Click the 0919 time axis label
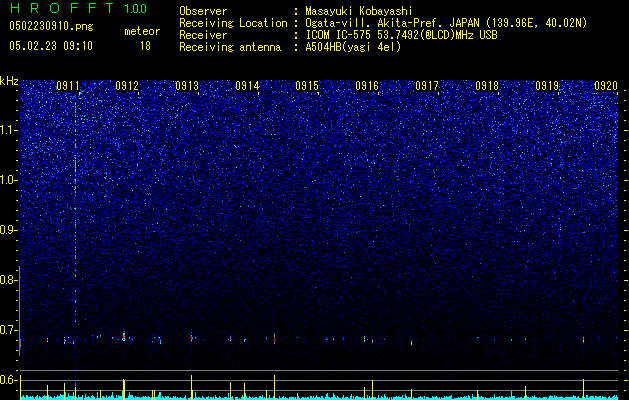 [x=547, y=86]
